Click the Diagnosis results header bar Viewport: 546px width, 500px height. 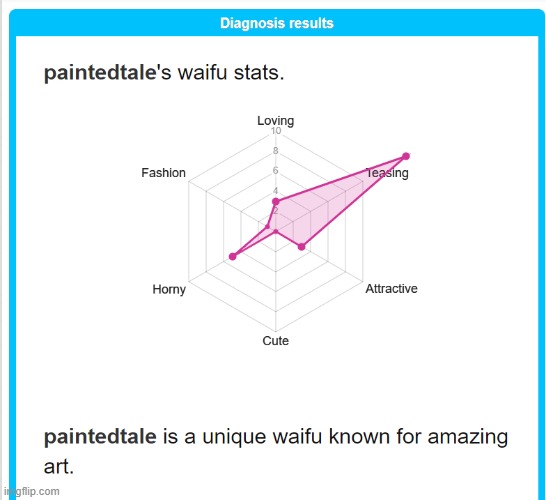(x=277, y=23)
